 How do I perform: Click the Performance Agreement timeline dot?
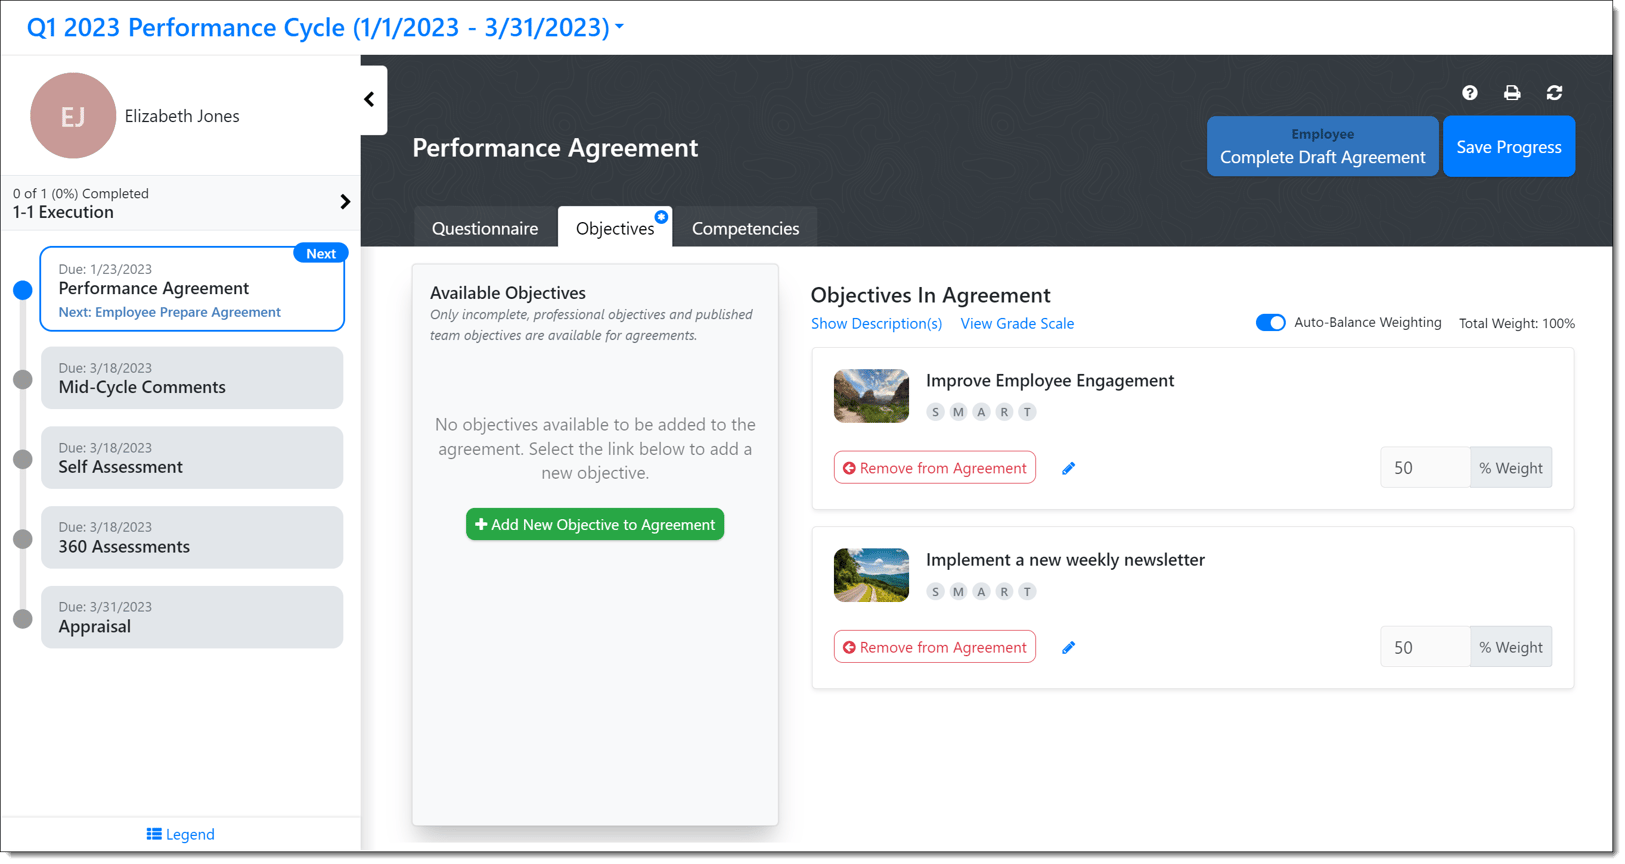click(x=23, y=290)
